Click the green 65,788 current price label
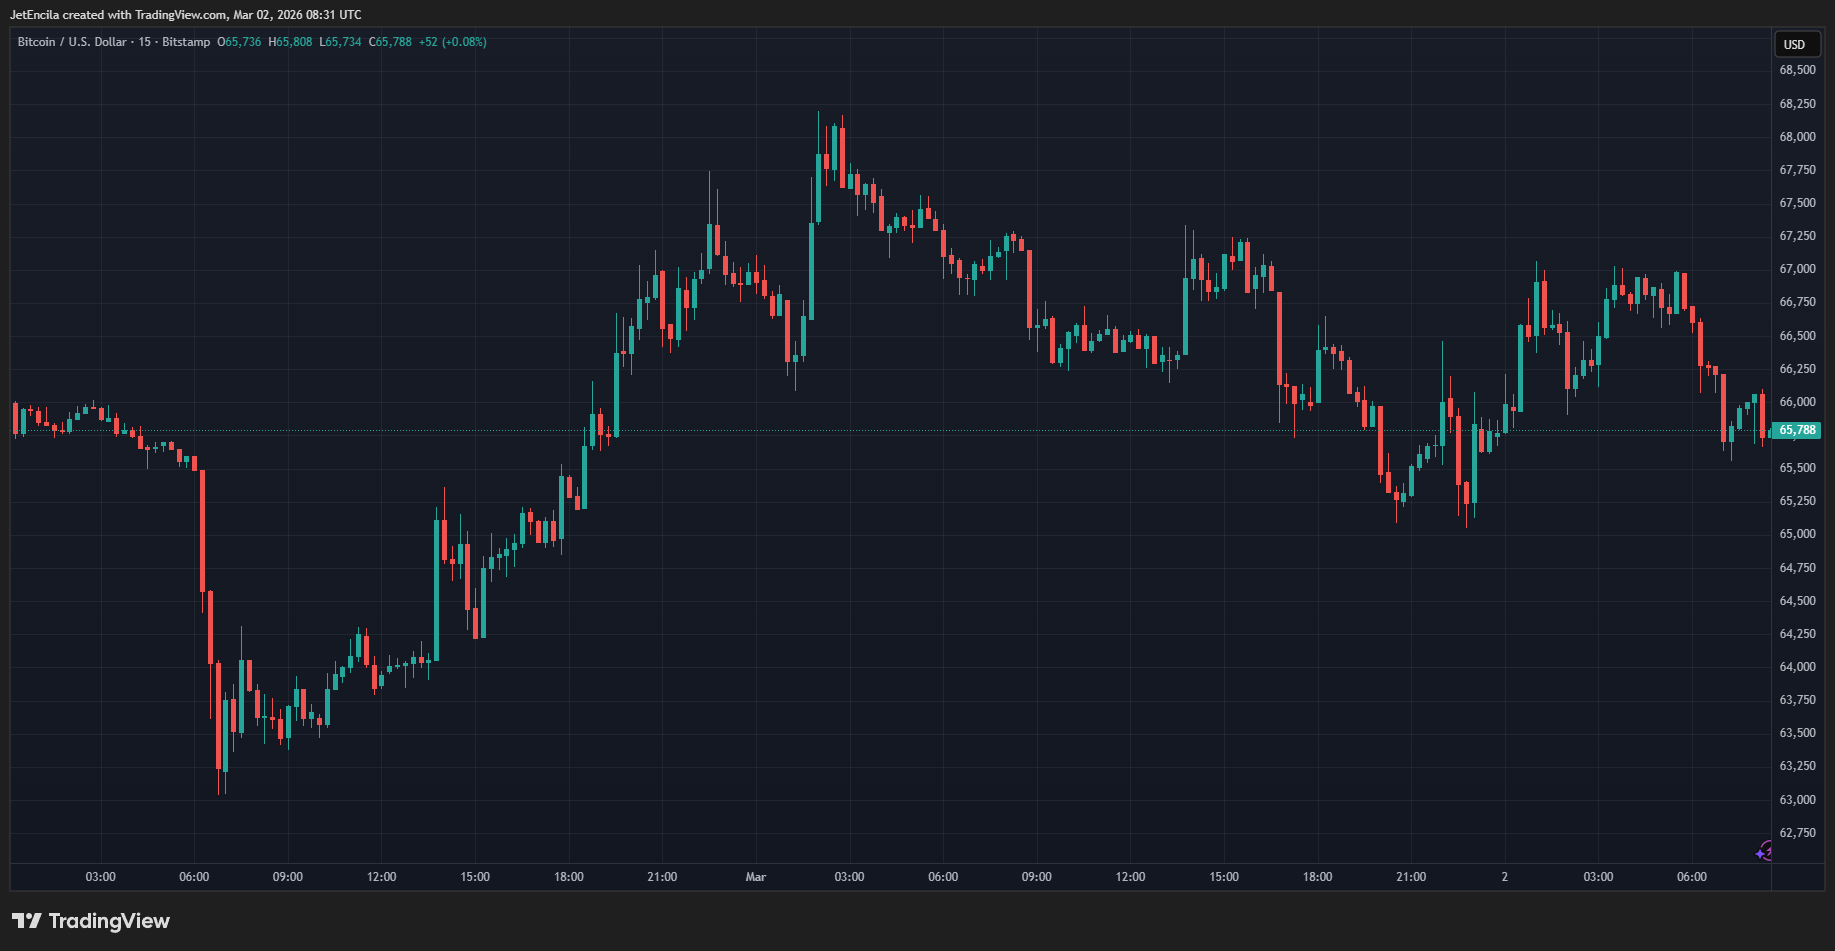Viewport: 1835px width, 951px height. click(x=1796, y=431)
